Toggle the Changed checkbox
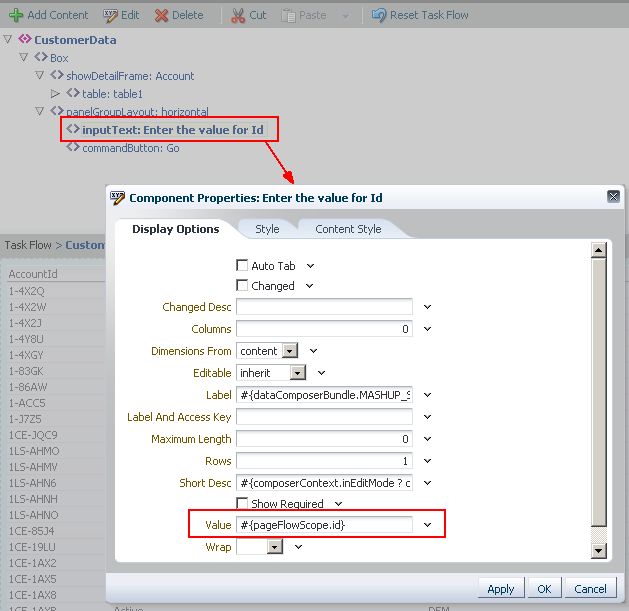Viewport: 629px width, 611px height. click(242, 285)
